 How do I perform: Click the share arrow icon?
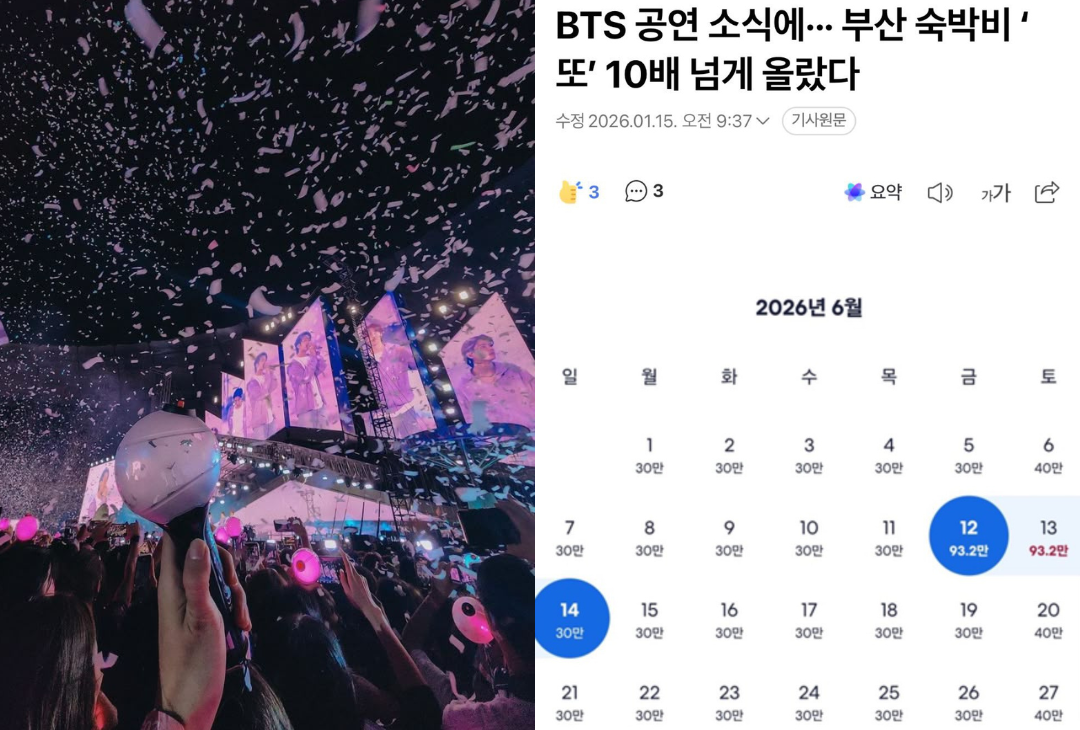(1046, 192)
